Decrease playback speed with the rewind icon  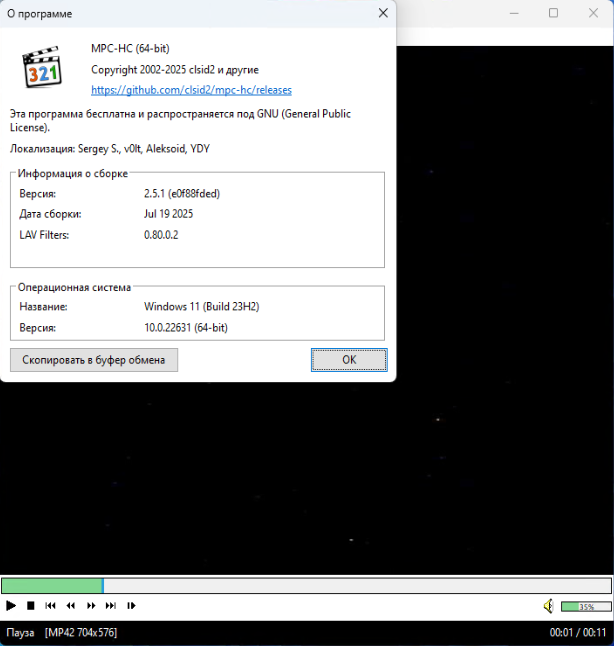pos(70,606)
